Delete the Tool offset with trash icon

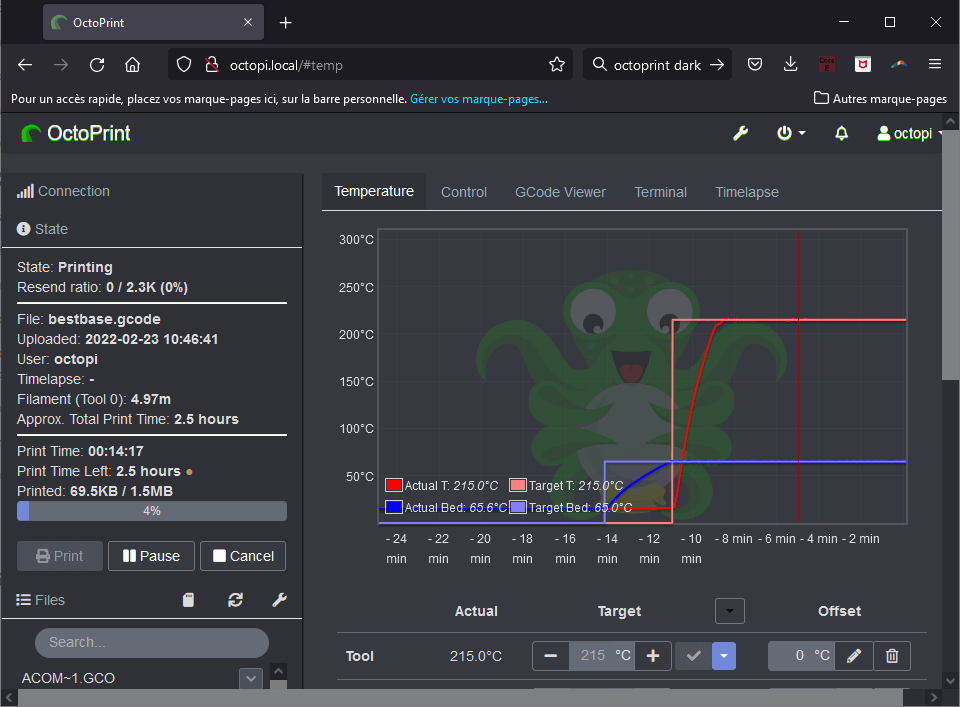click(x=892, y=656)
